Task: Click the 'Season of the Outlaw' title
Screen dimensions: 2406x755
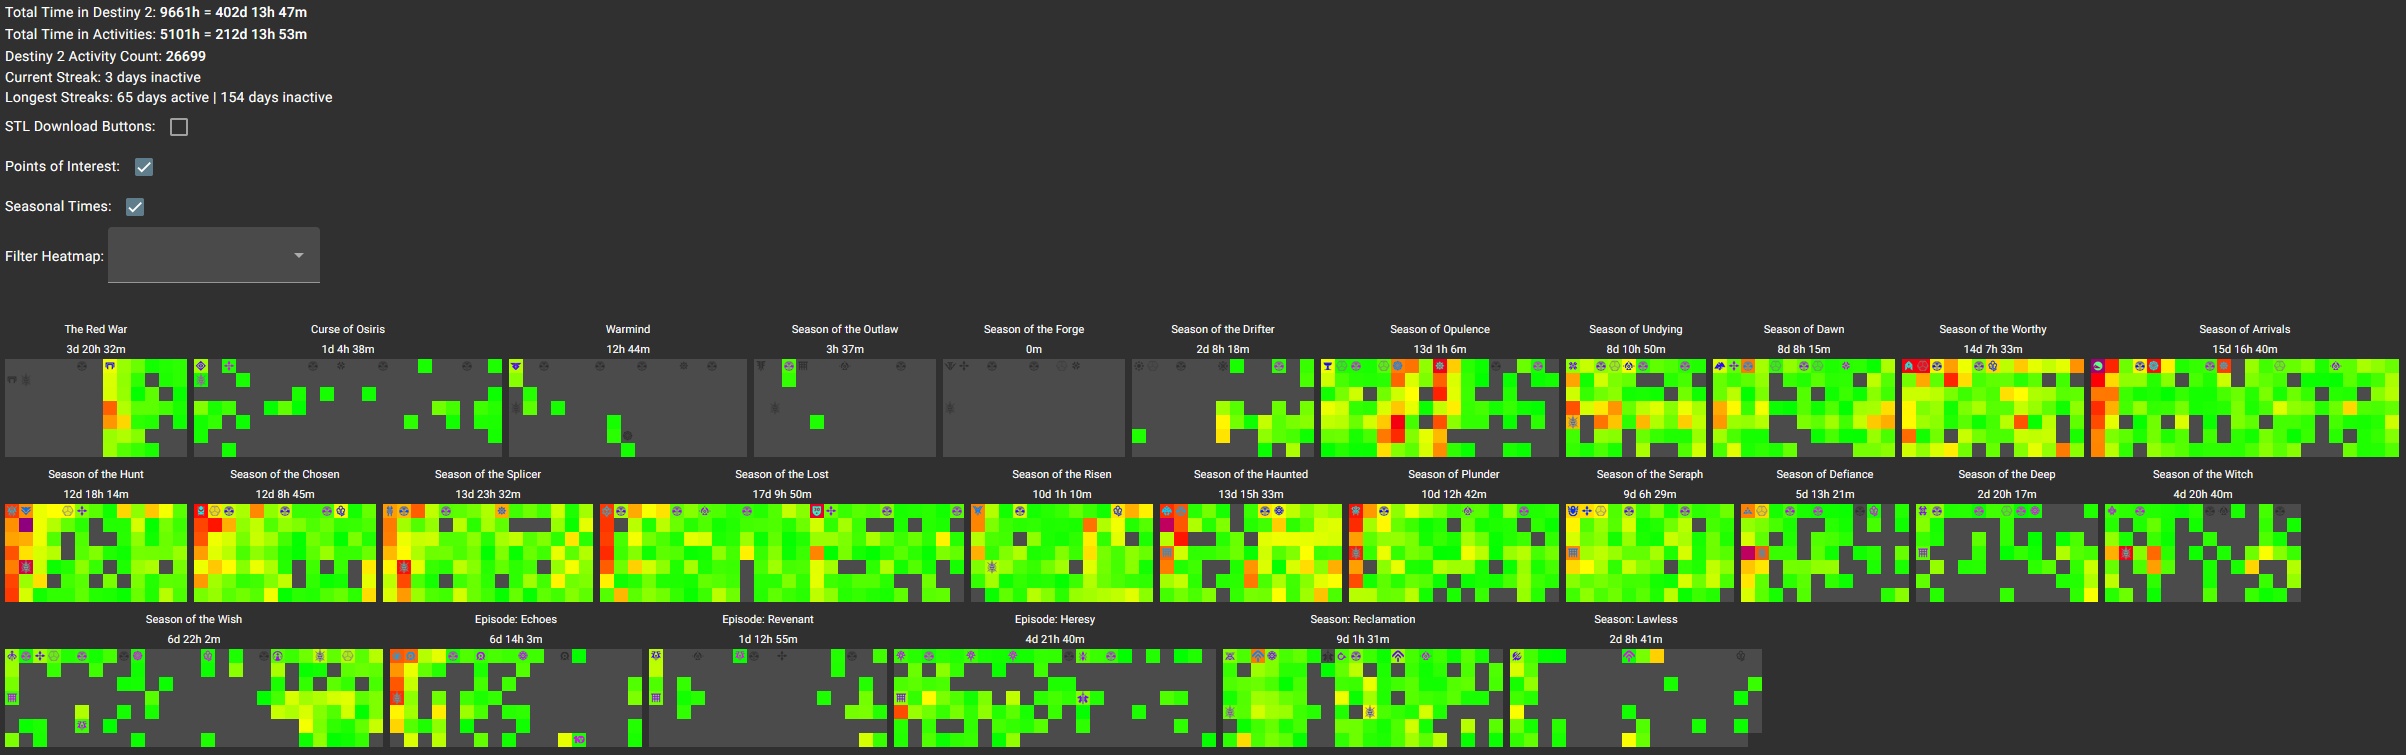Action: 845,329
